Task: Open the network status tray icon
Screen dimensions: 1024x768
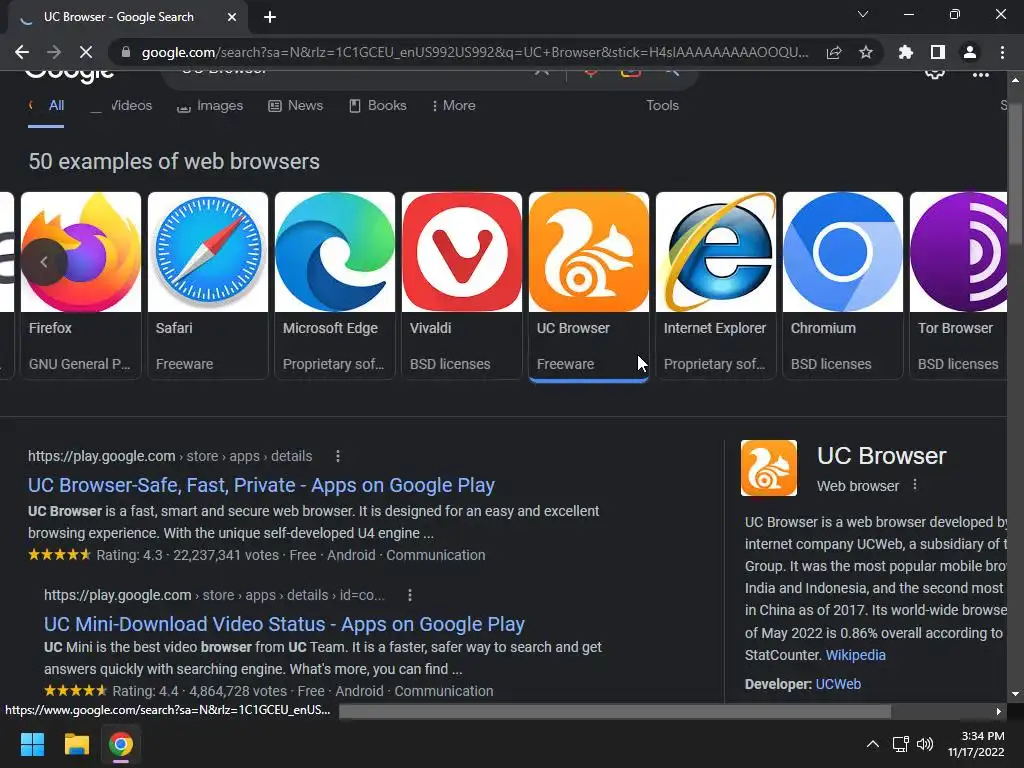Action: pyautogui.click(x=901, y=744)
